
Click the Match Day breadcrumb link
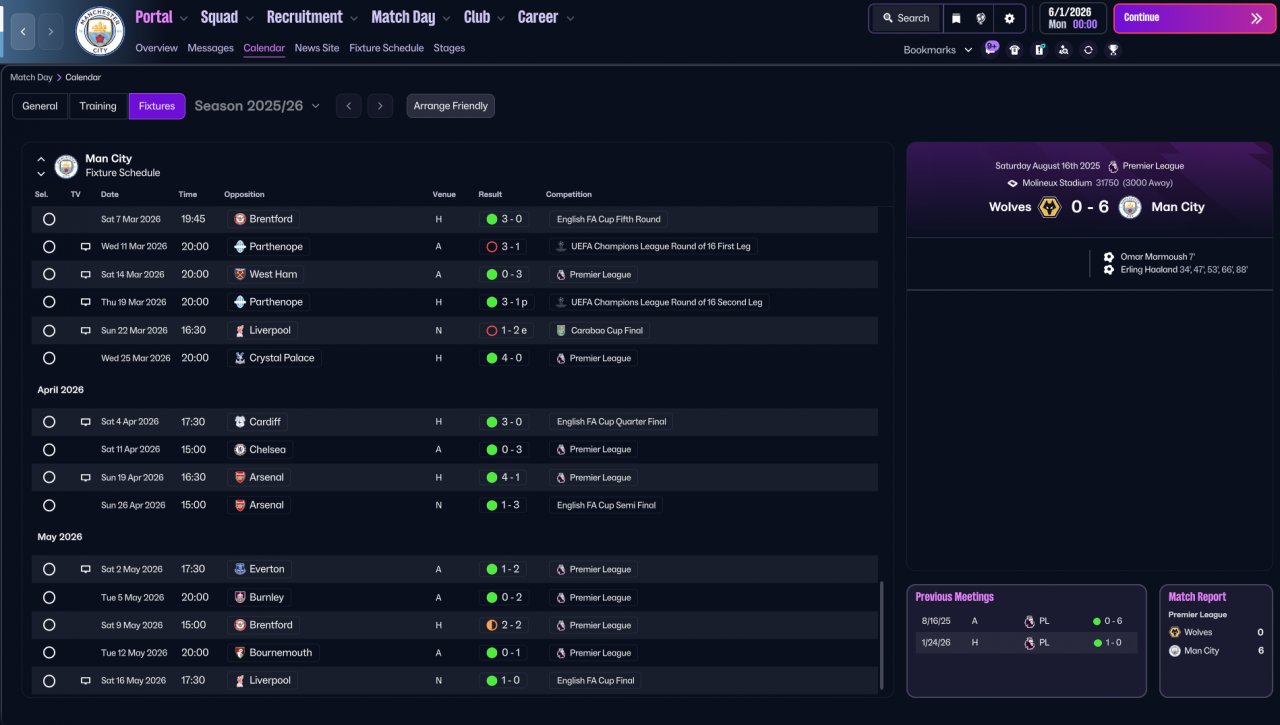(x=31, y=77)
